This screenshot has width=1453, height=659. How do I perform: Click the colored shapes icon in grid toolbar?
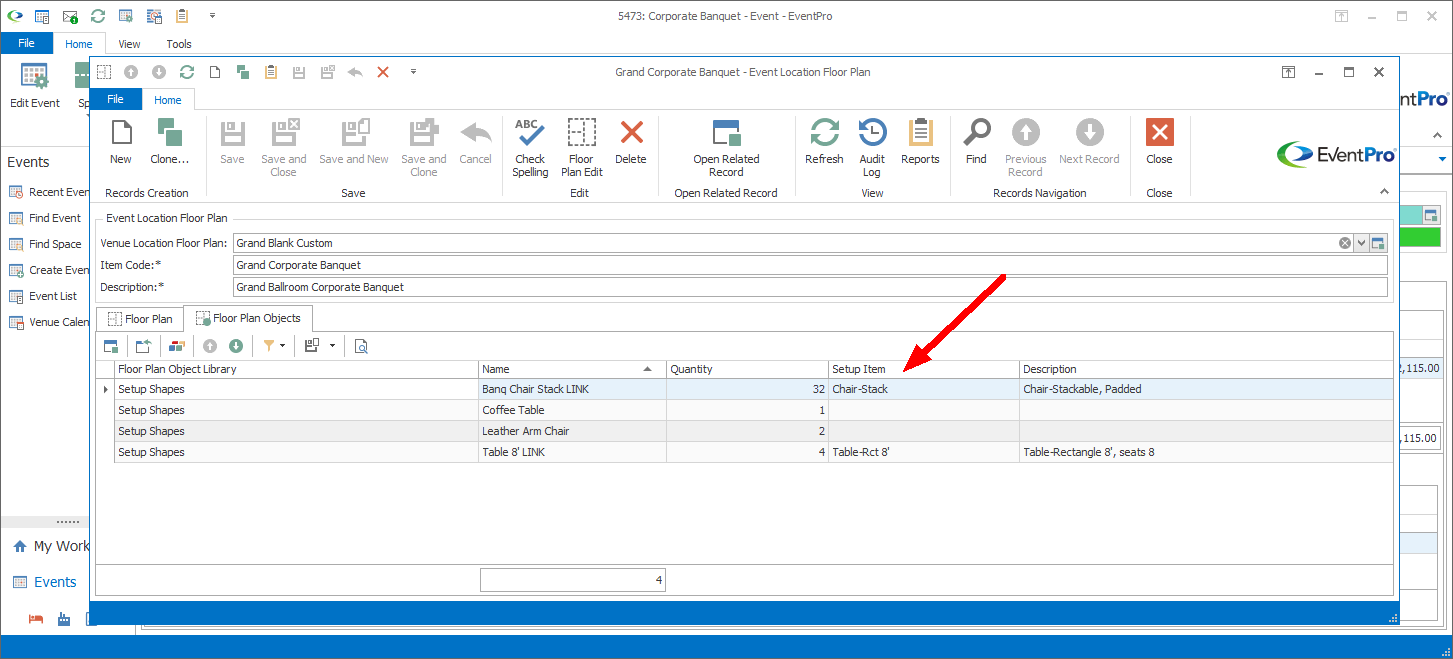point(177,346)
